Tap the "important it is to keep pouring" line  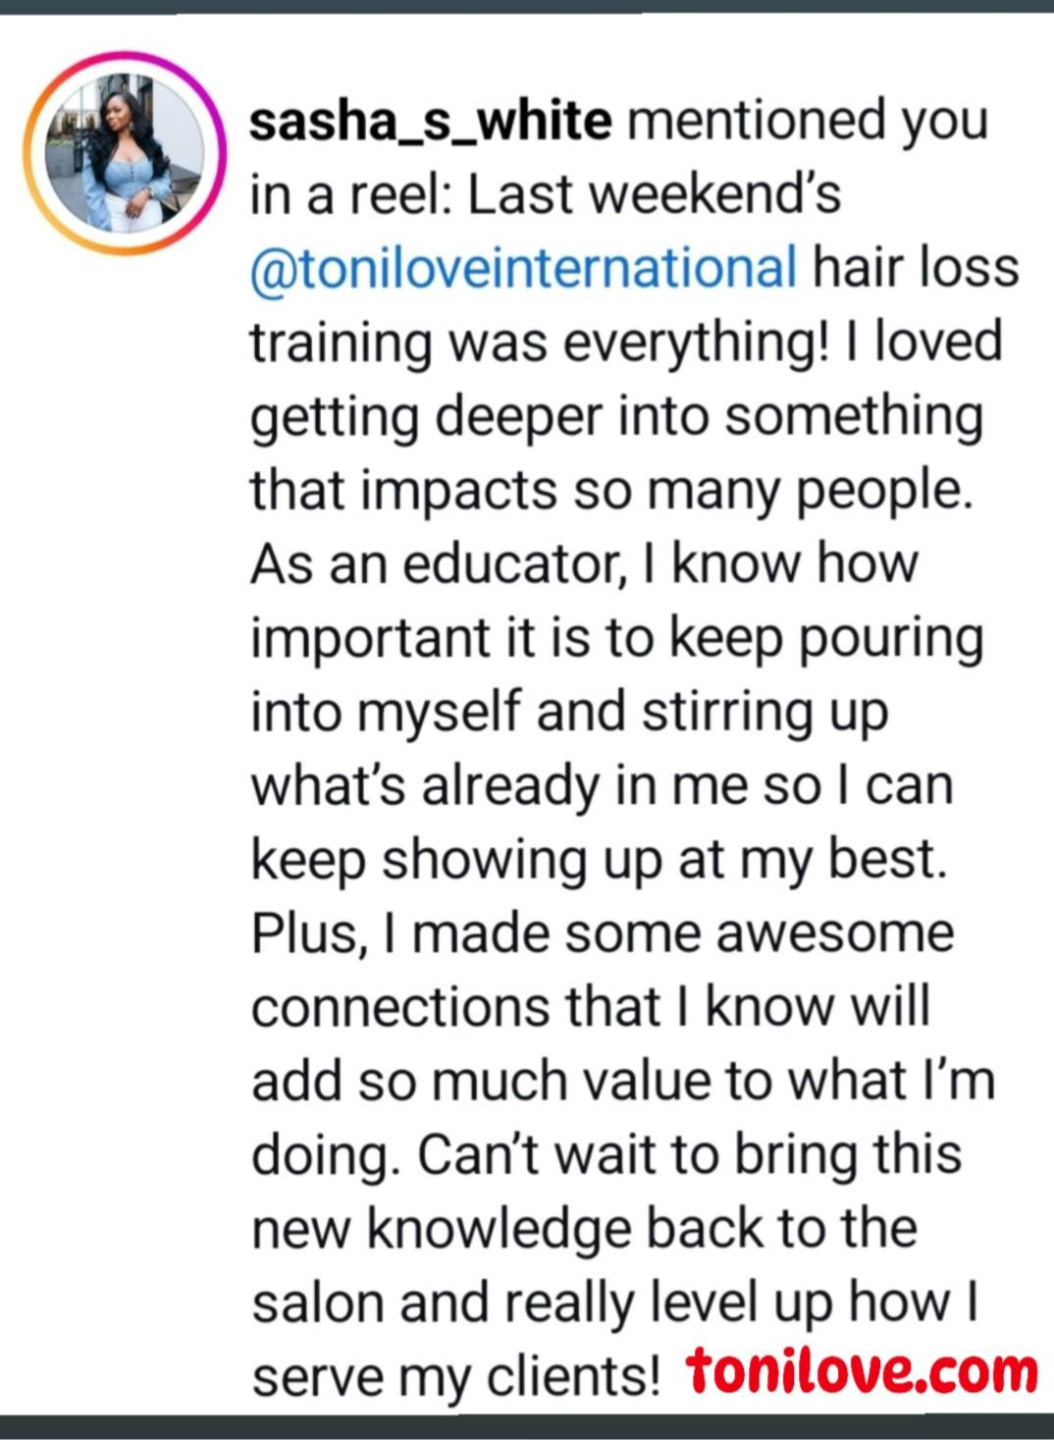click(616, 638)
